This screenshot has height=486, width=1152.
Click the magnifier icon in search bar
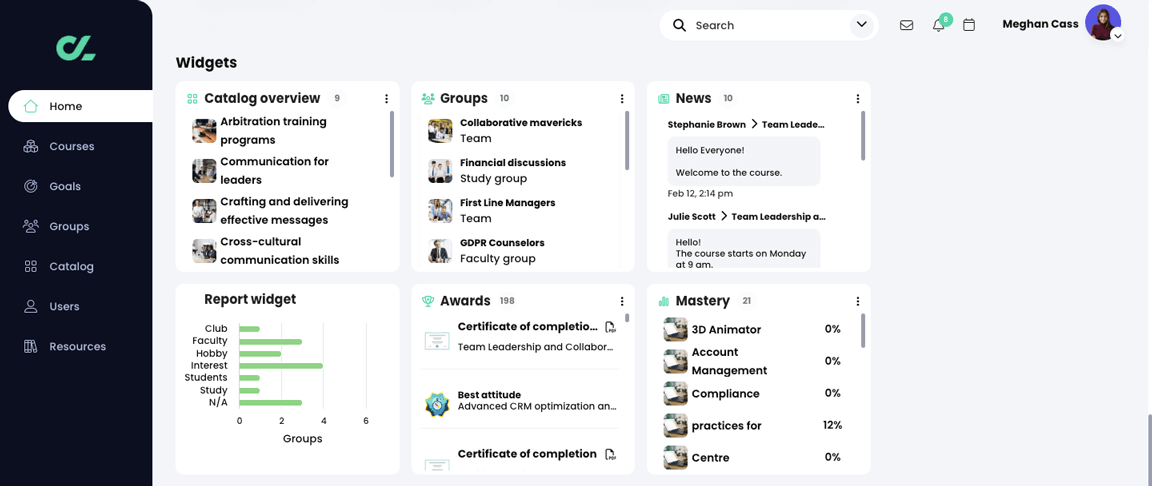click(x=680, y=25)
